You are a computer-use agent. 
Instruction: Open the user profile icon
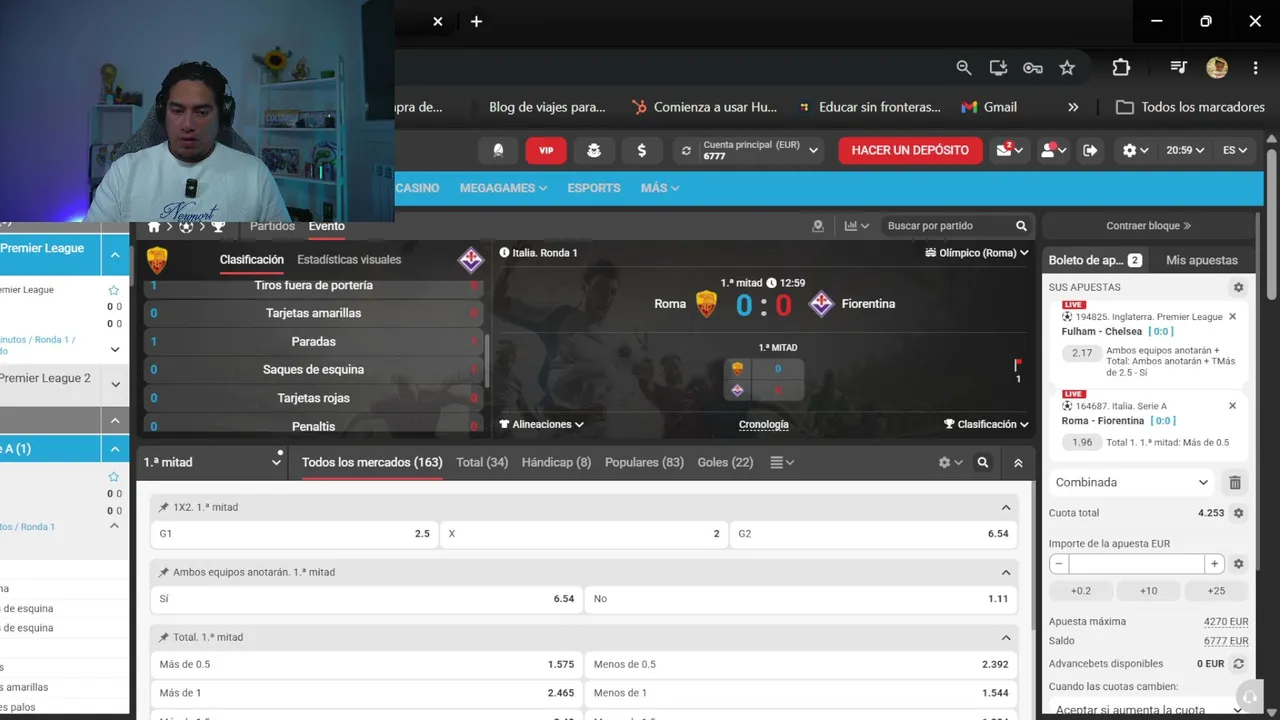click(1052, 150)
